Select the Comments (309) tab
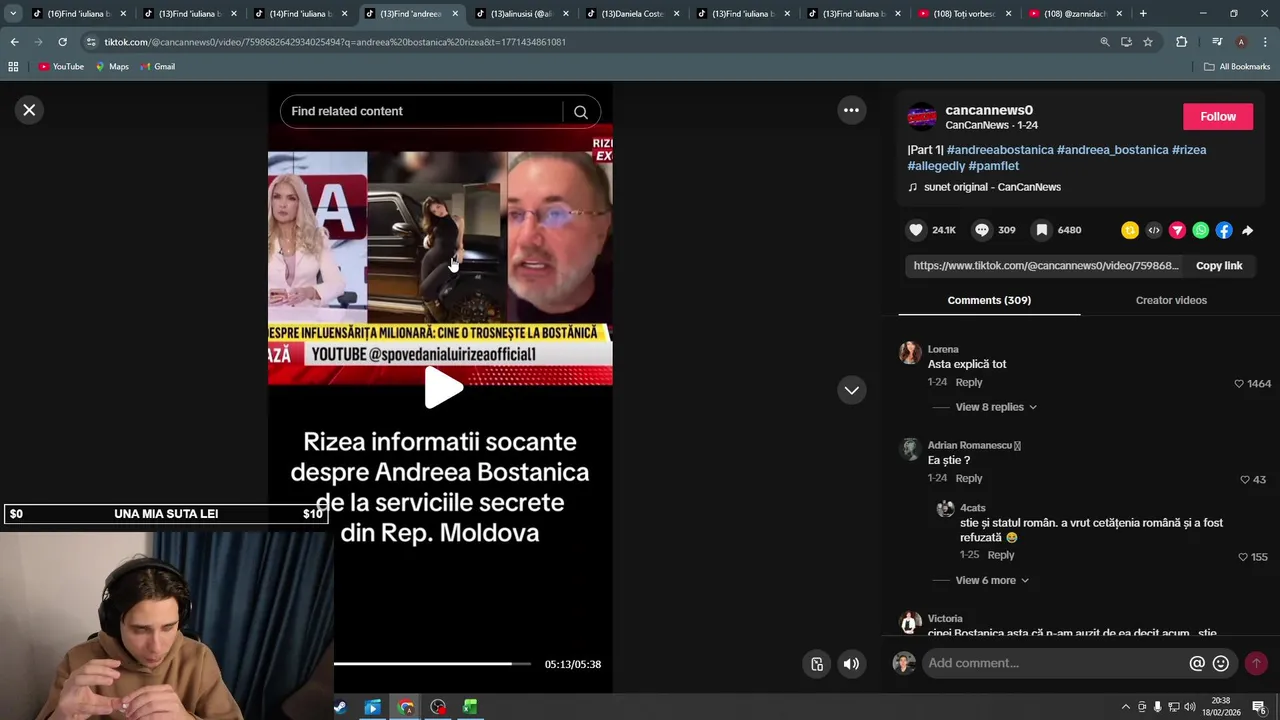Viewport: 1280px width, 720px height. [x=989, y=300]
